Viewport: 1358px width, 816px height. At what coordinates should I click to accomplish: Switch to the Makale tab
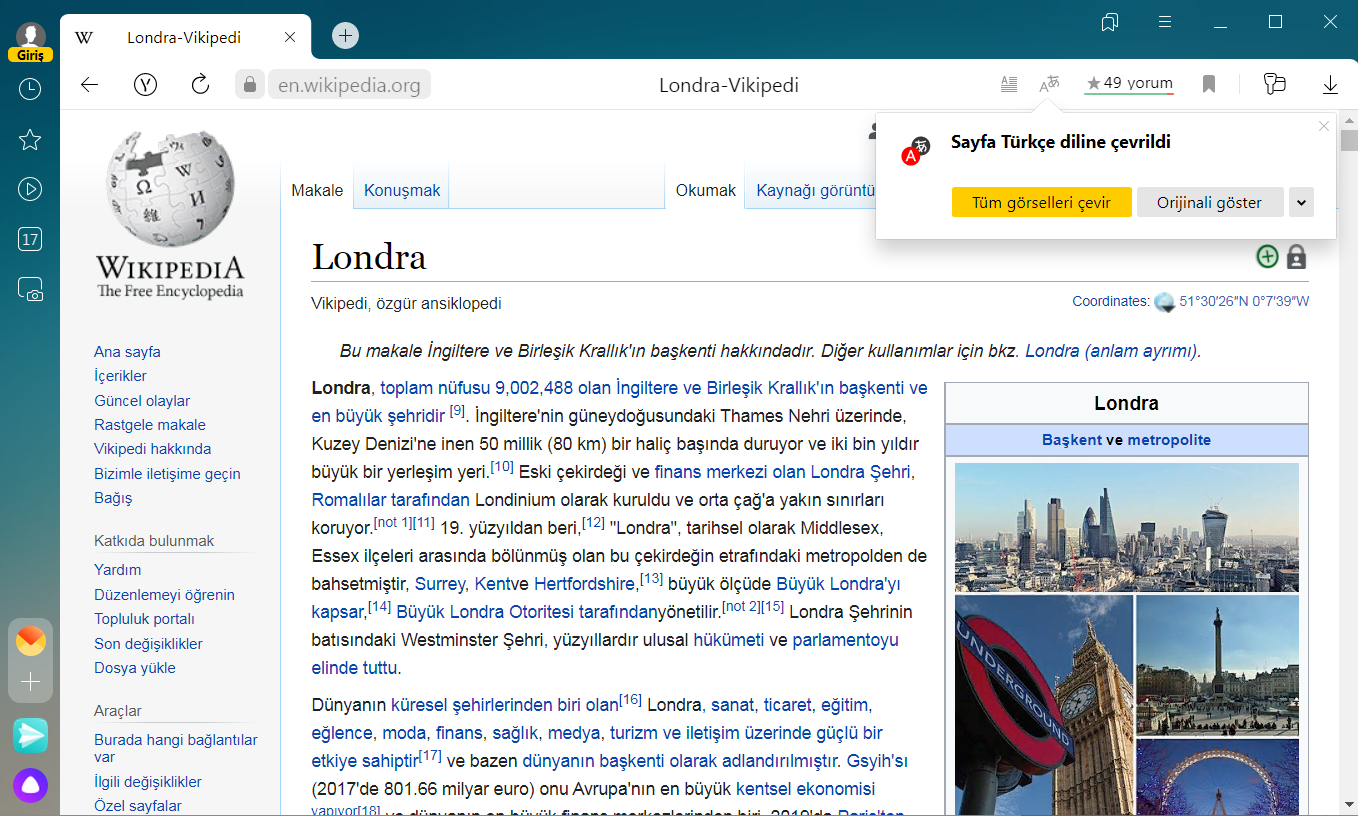317,190
